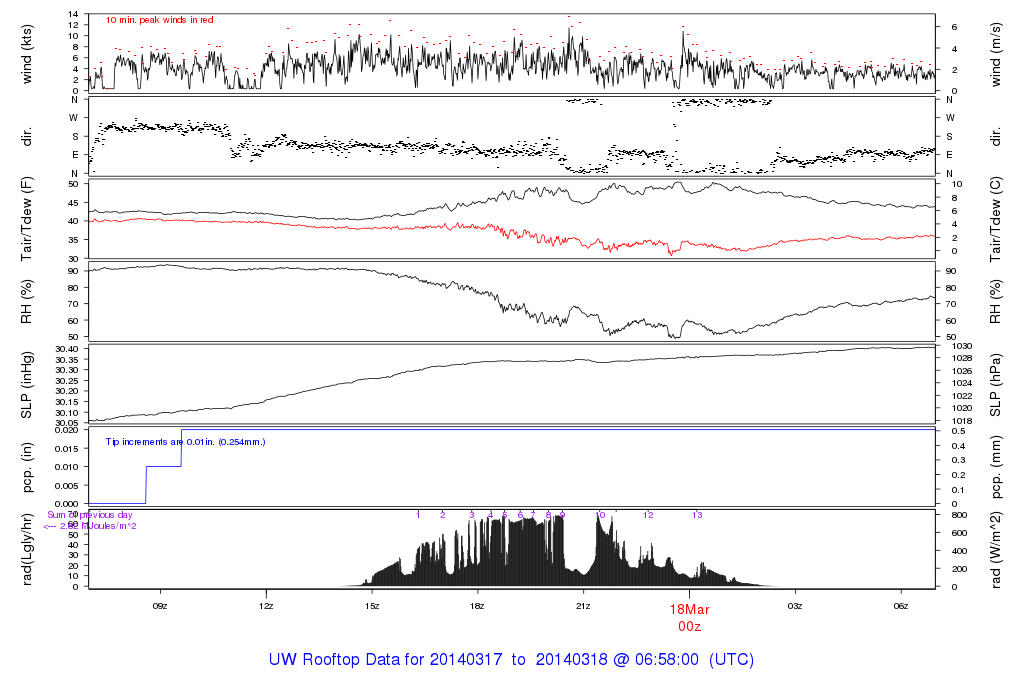Click the '09z' time axis tick label
The width and height of the screenshot is (1024, 700).
[x=160, y=606]
